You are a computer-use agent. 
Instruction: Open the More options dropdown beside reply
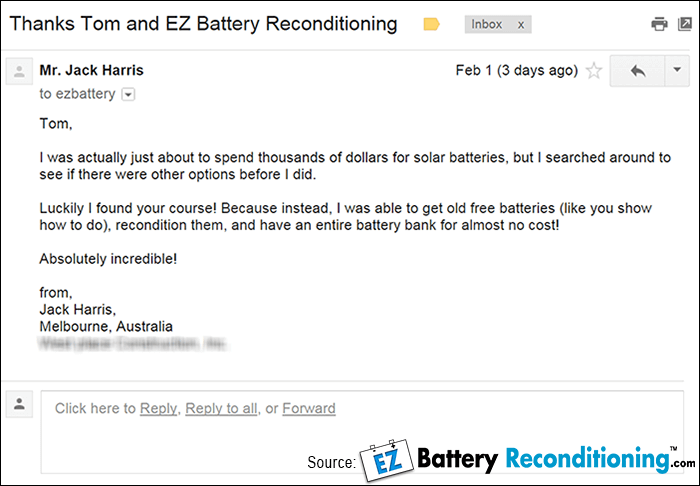[x=677, y=71]
